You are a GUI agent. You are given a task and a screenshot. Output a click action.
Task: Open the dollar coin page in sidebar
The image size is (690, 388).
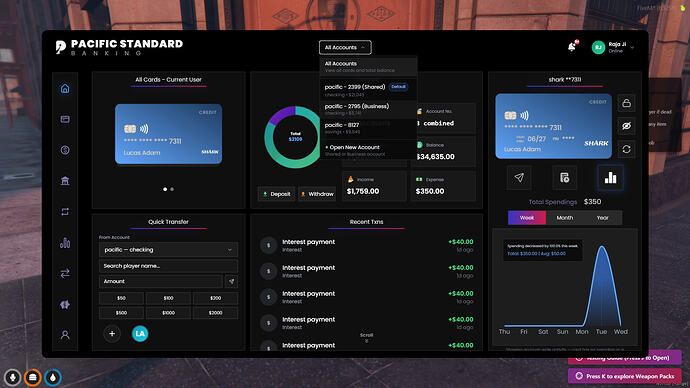[x=65, y=150]
